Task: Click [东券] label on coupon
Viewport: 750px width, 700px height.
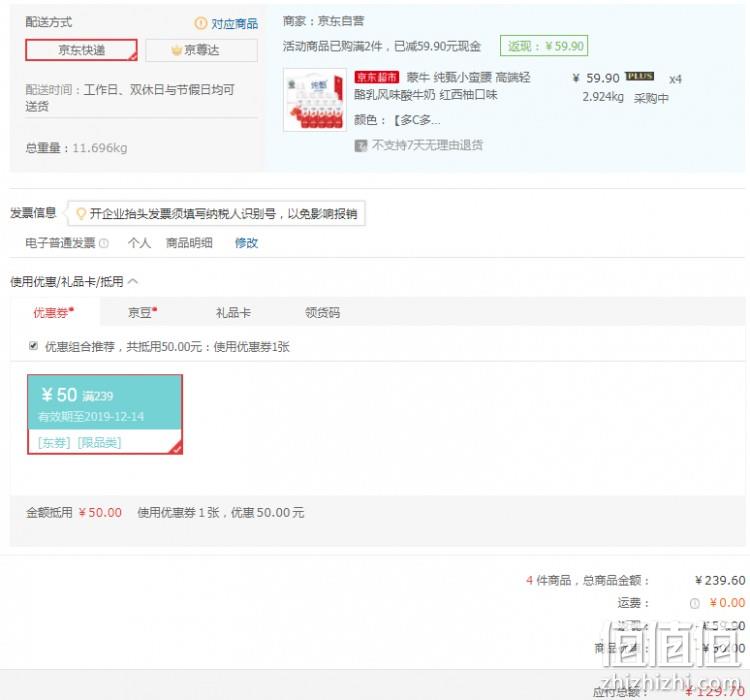Action: pos(54,443)
